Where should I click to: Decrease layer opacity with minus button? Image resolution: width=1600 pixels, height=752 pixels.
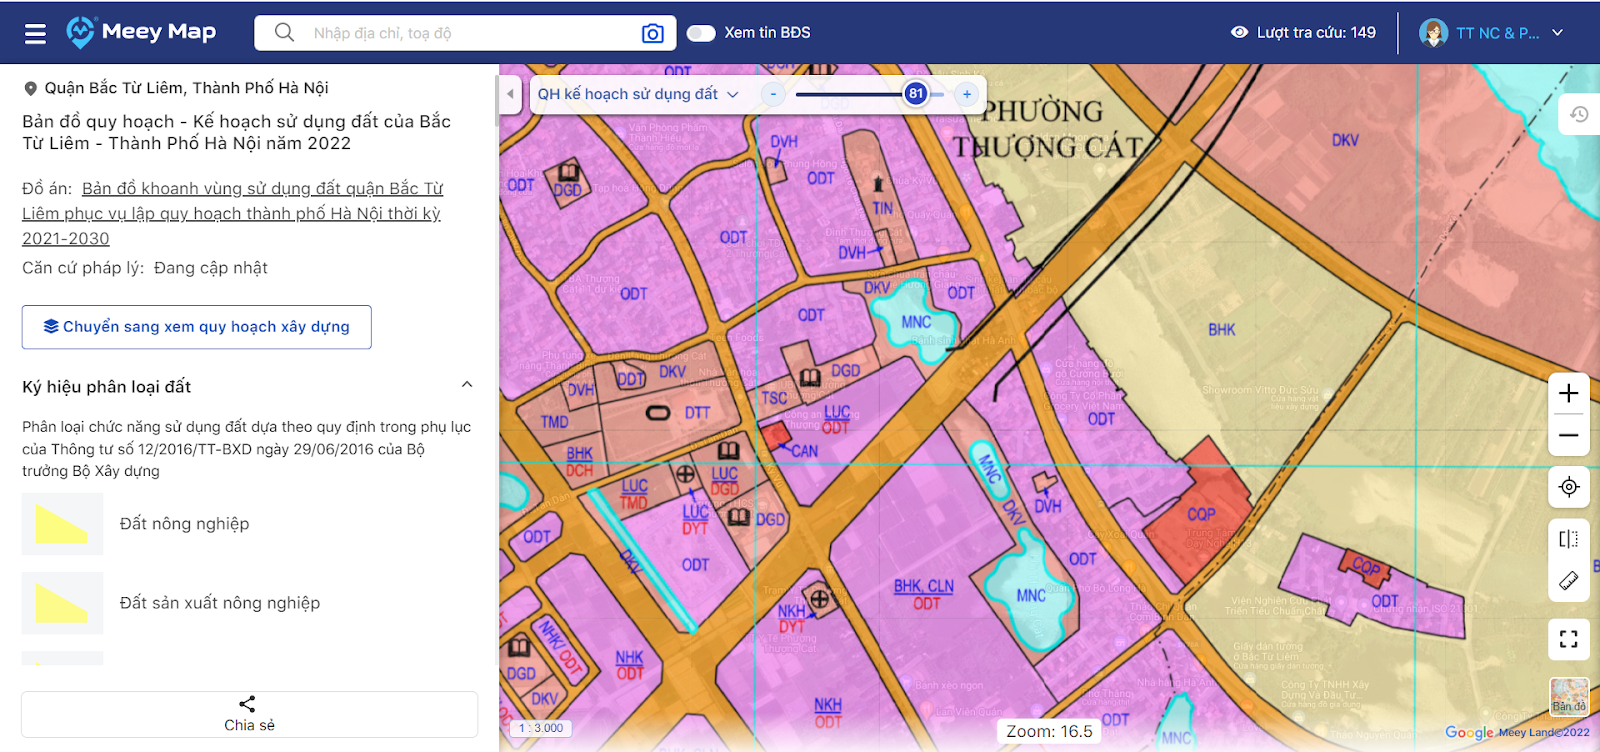coord(773,94)
